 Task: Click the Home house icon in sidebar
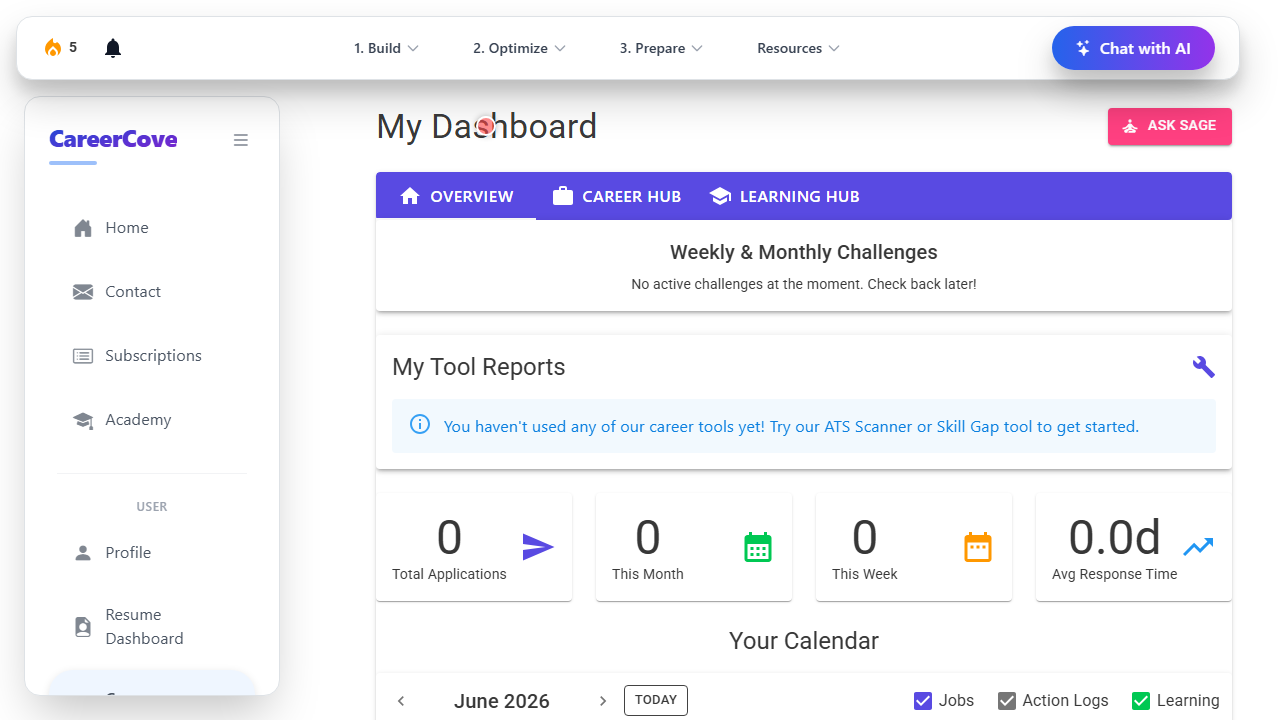tap(83, 228)
